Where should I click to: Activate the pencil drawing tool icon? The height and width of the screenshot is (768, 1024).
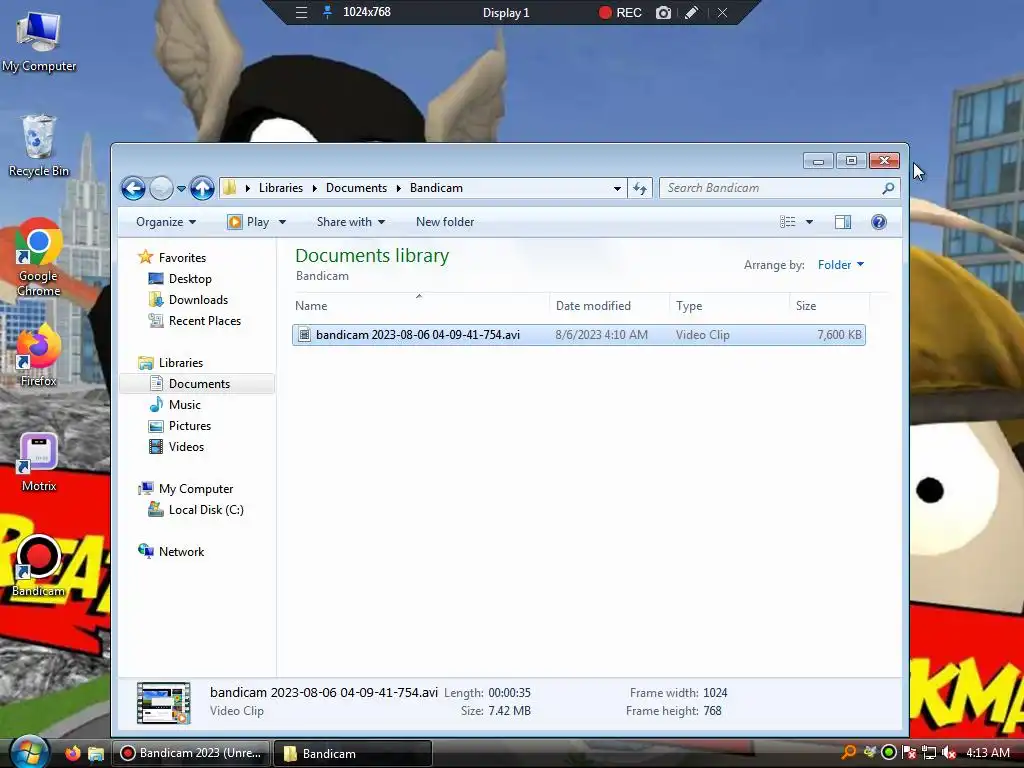point(692,12)
